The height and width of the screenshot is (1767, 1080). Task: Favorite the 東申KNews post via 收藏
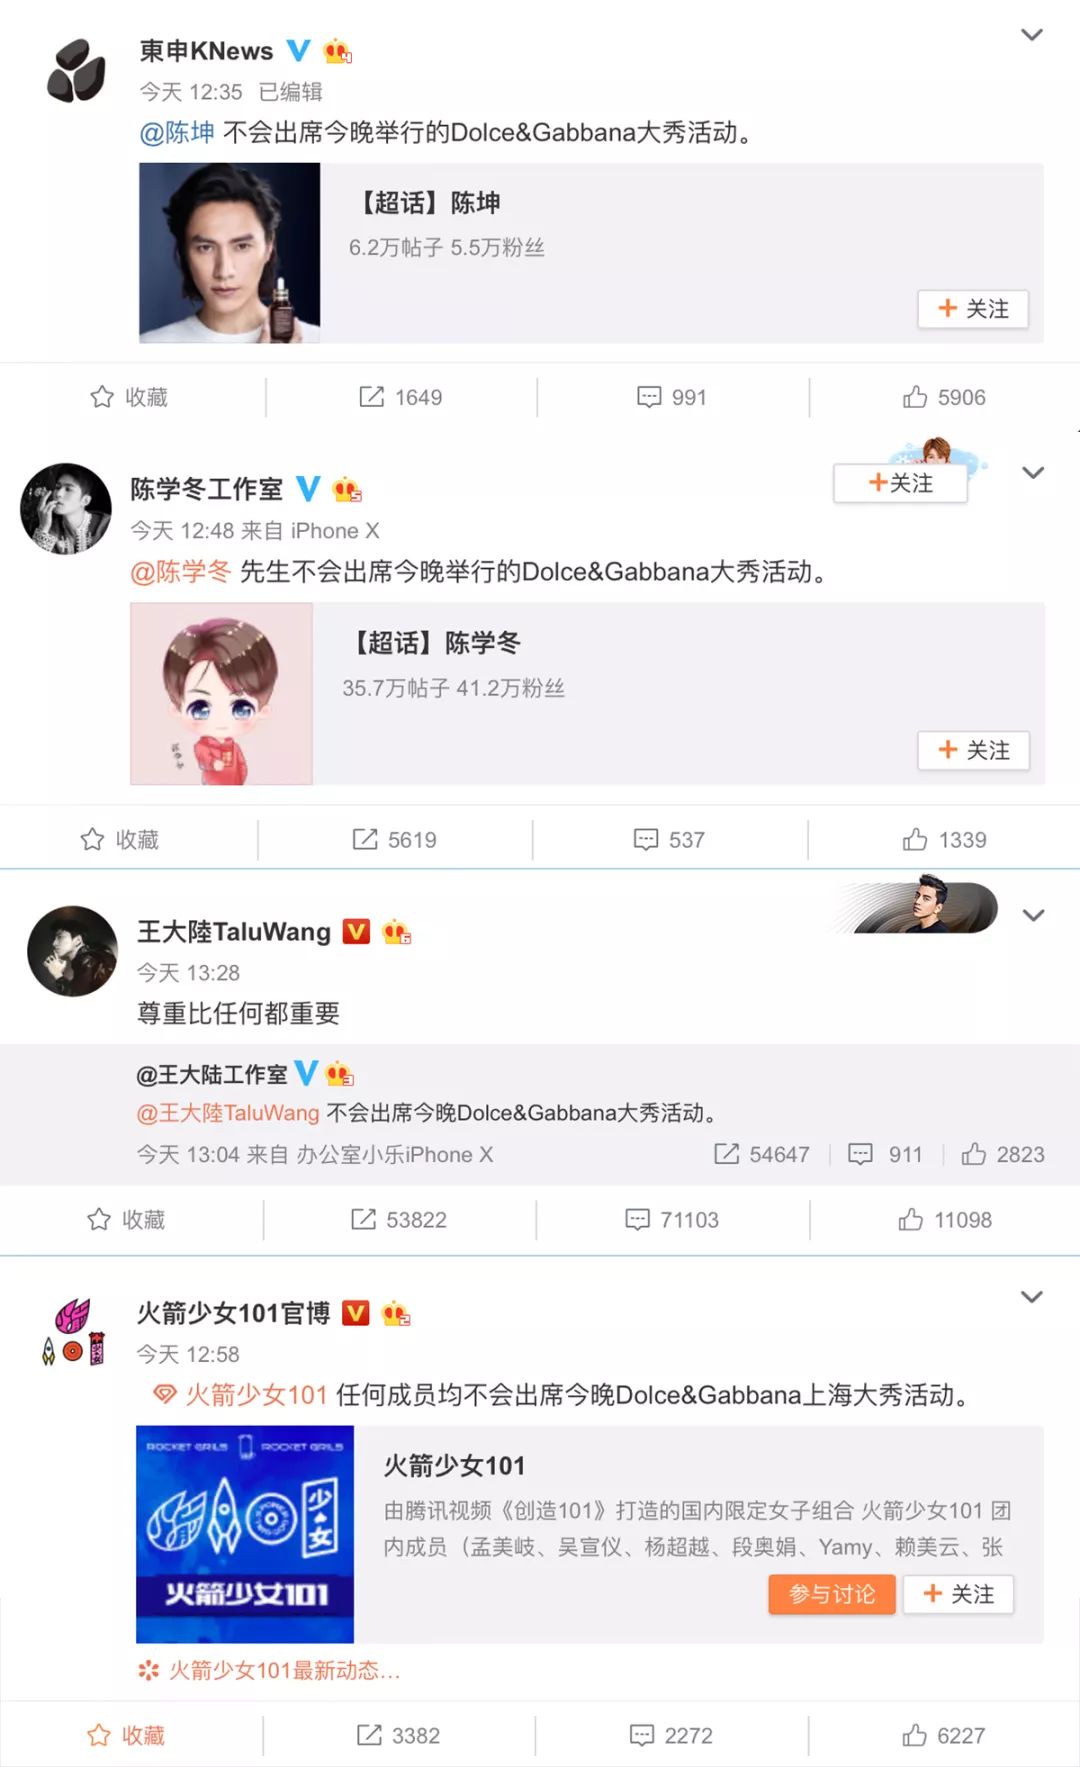click(x=129, y=397)
